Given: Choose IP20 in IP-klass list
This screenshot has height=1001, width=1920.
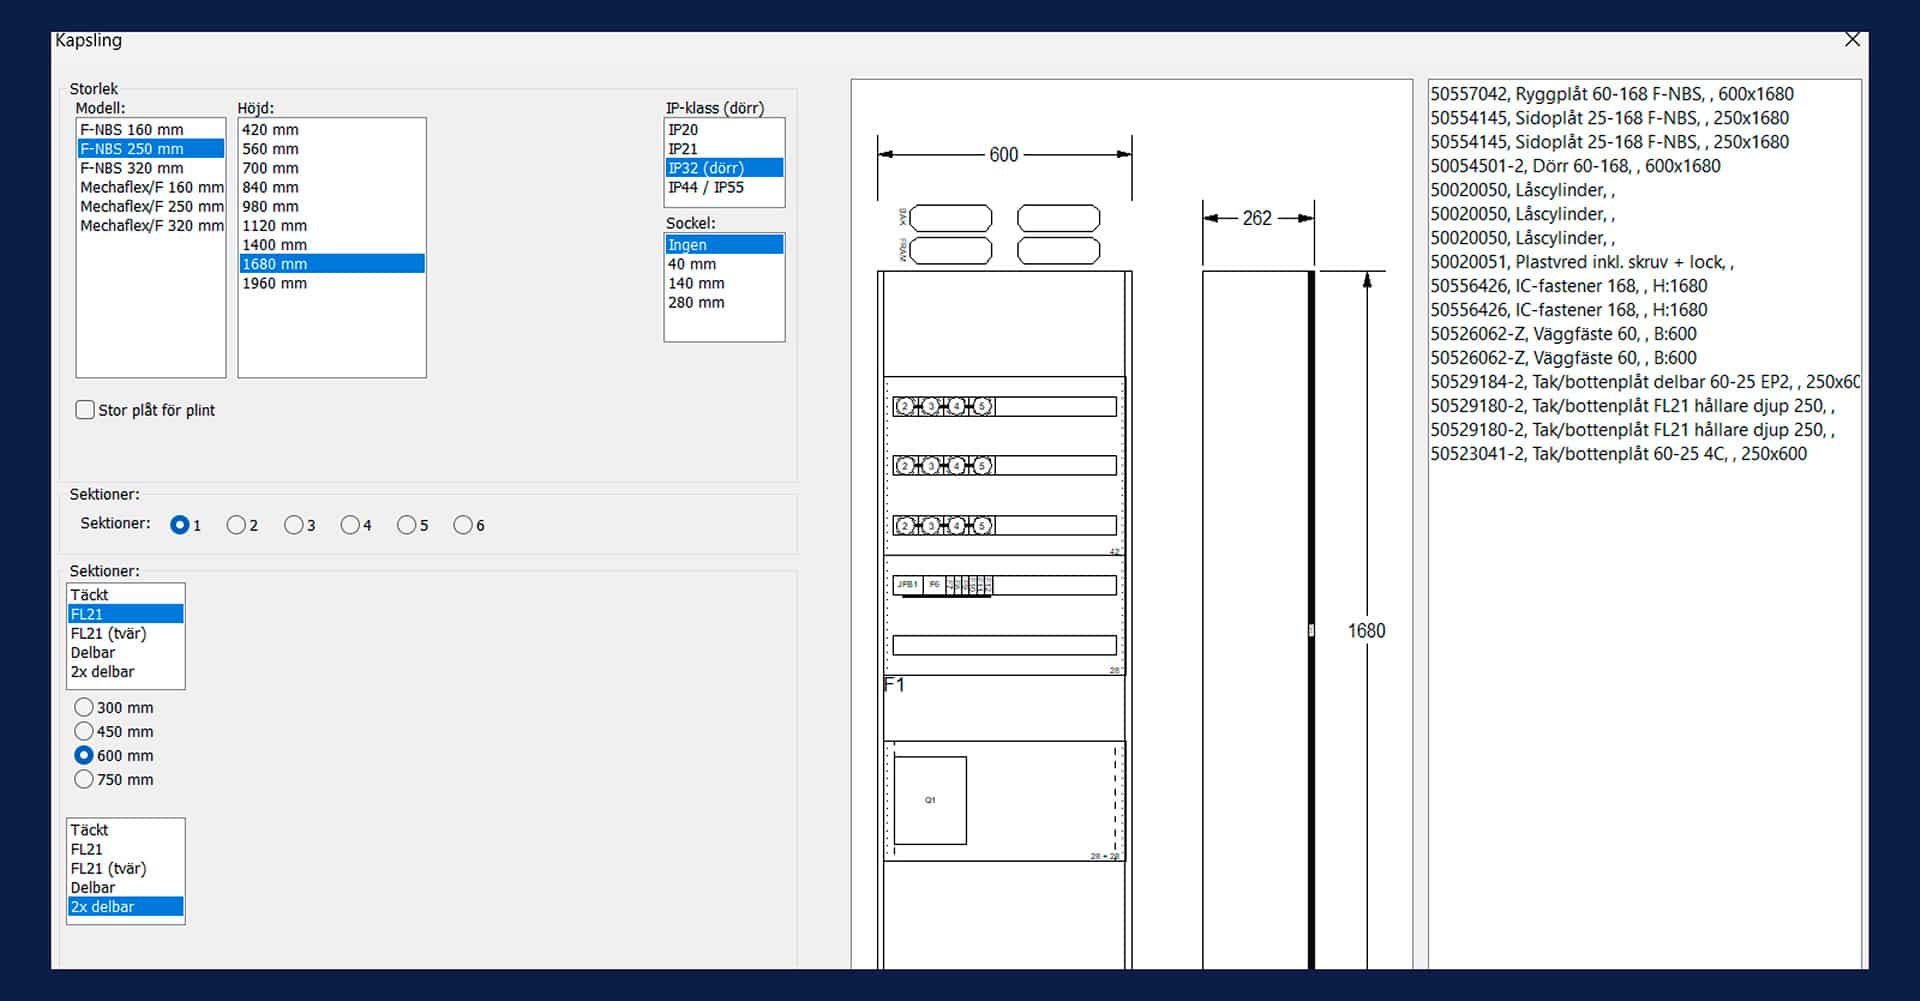Looking at the screenshot, I should (x=683, y=130).
